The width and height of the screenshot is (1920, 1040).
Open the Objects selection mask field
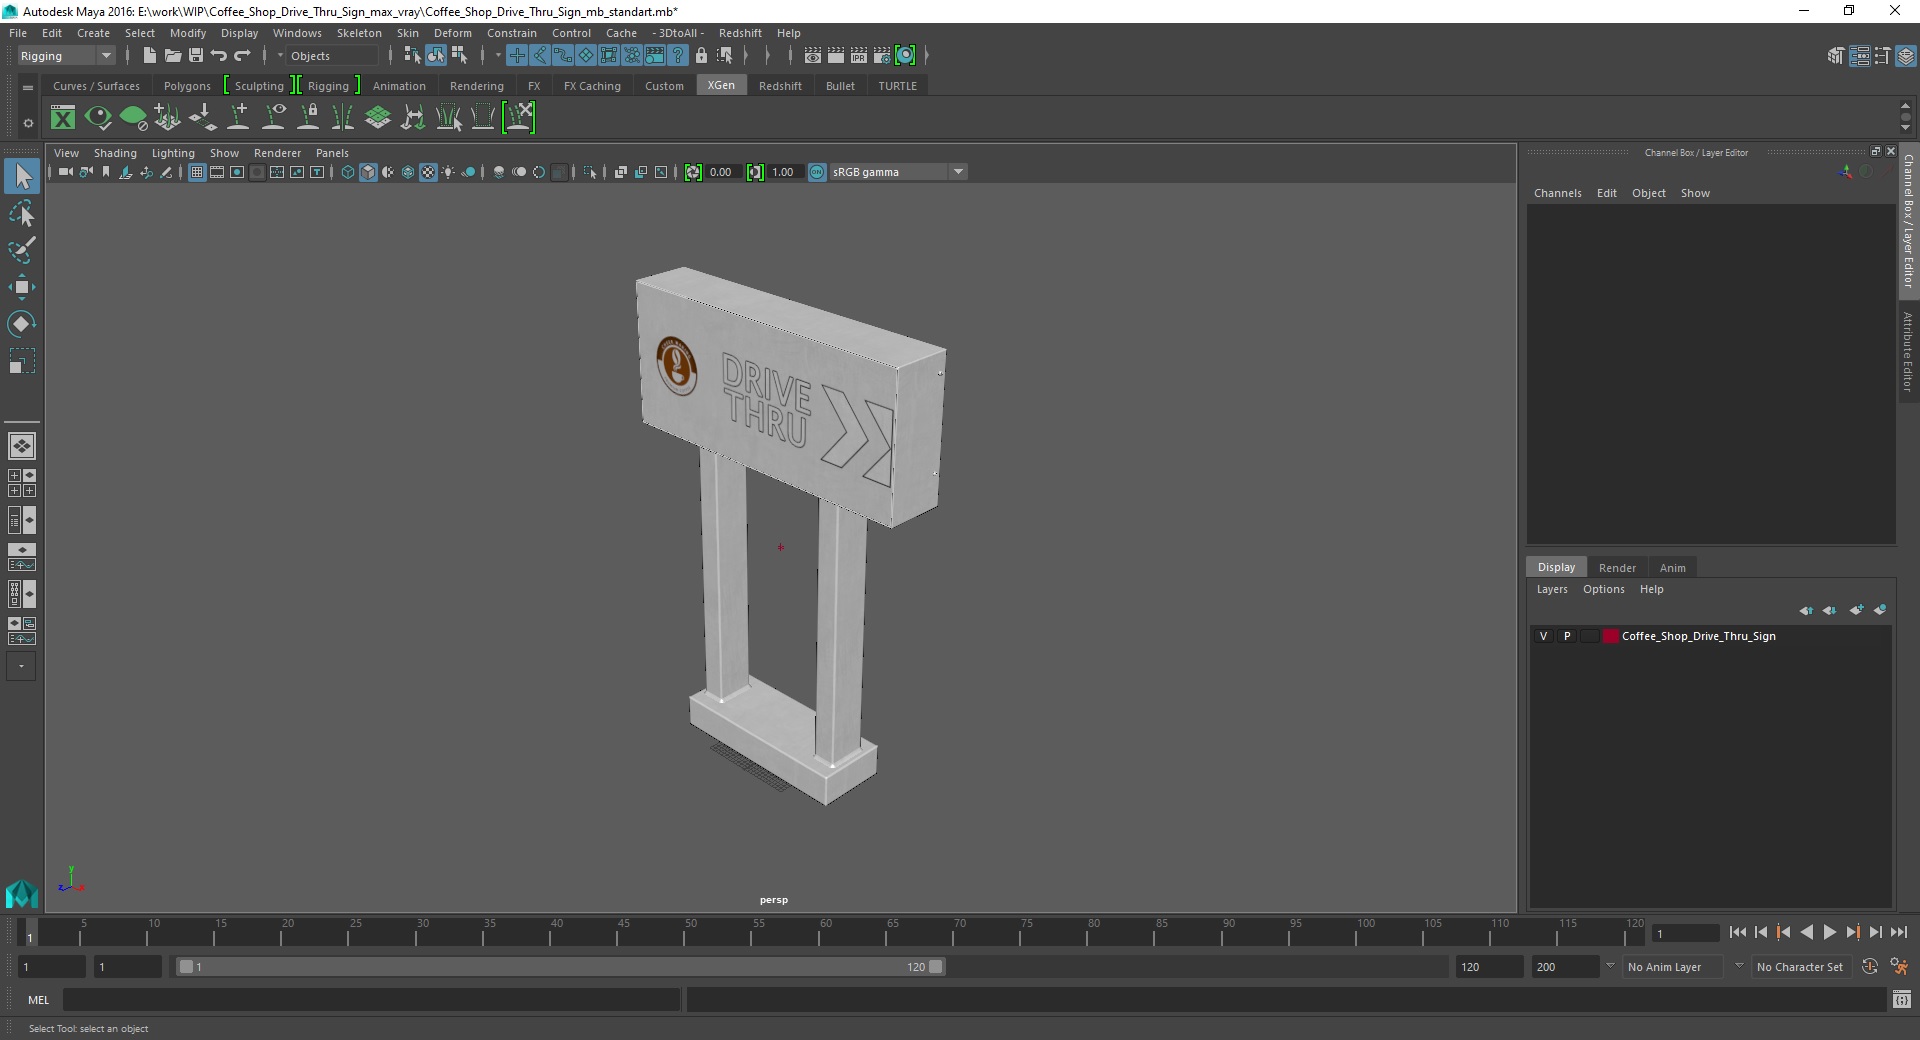click(x=333, y=56)
